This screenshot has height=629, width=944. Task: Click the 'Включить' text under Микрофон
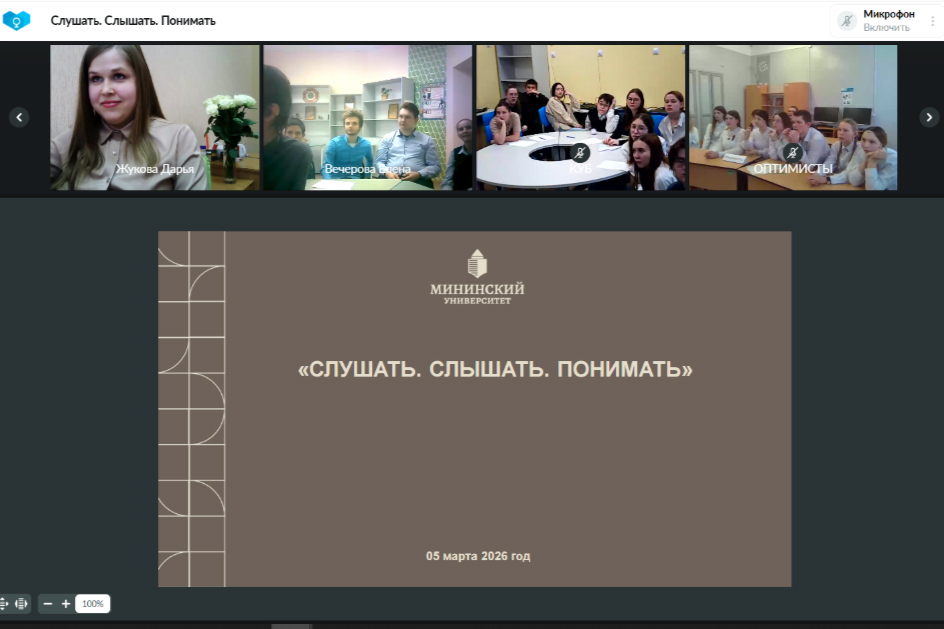tap(886, 28)
